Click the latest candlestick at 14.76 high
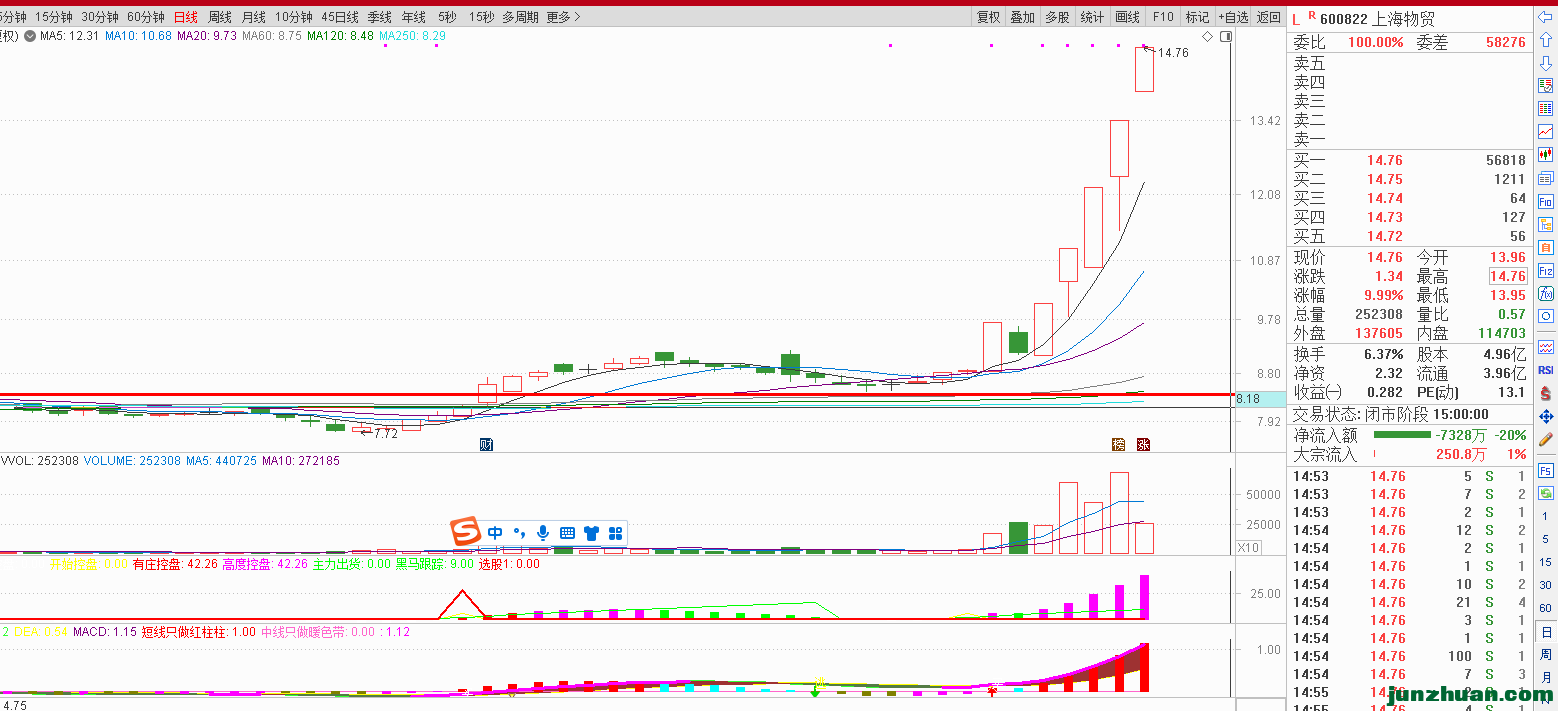1558x711 pixels. point(1144,70)
